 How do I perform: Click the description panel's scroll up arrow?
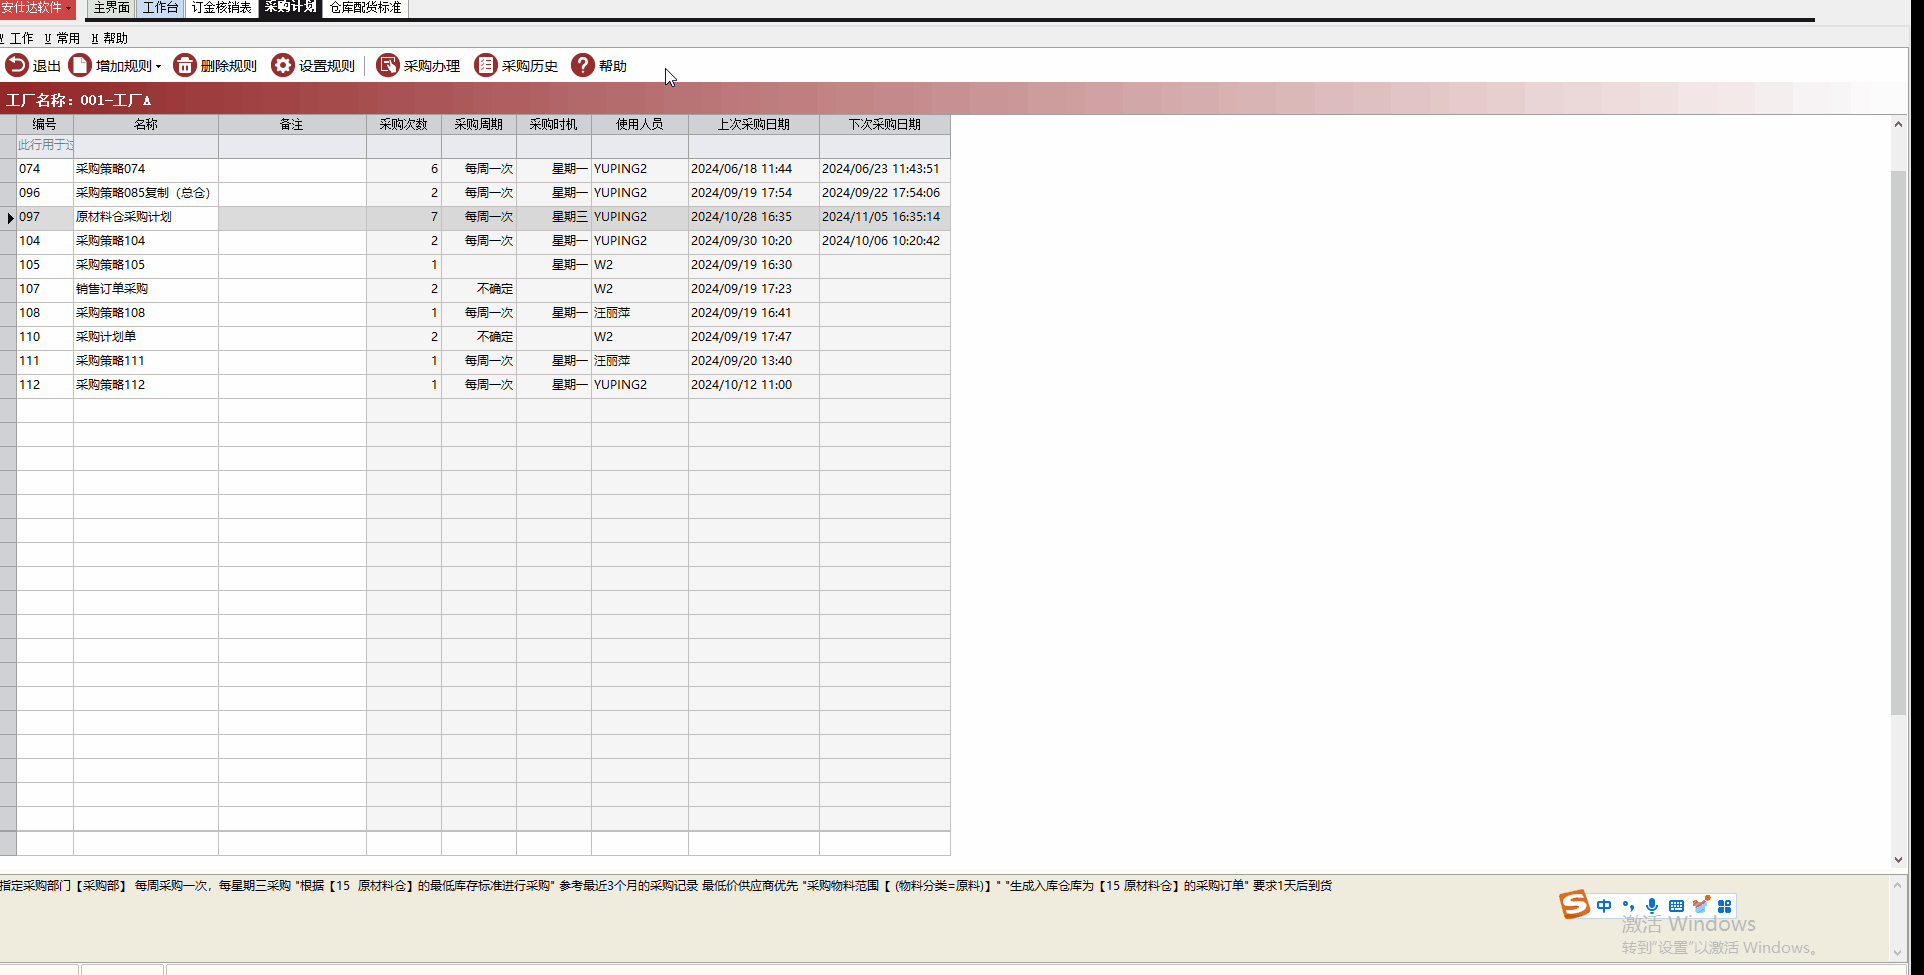point(1898,885)
